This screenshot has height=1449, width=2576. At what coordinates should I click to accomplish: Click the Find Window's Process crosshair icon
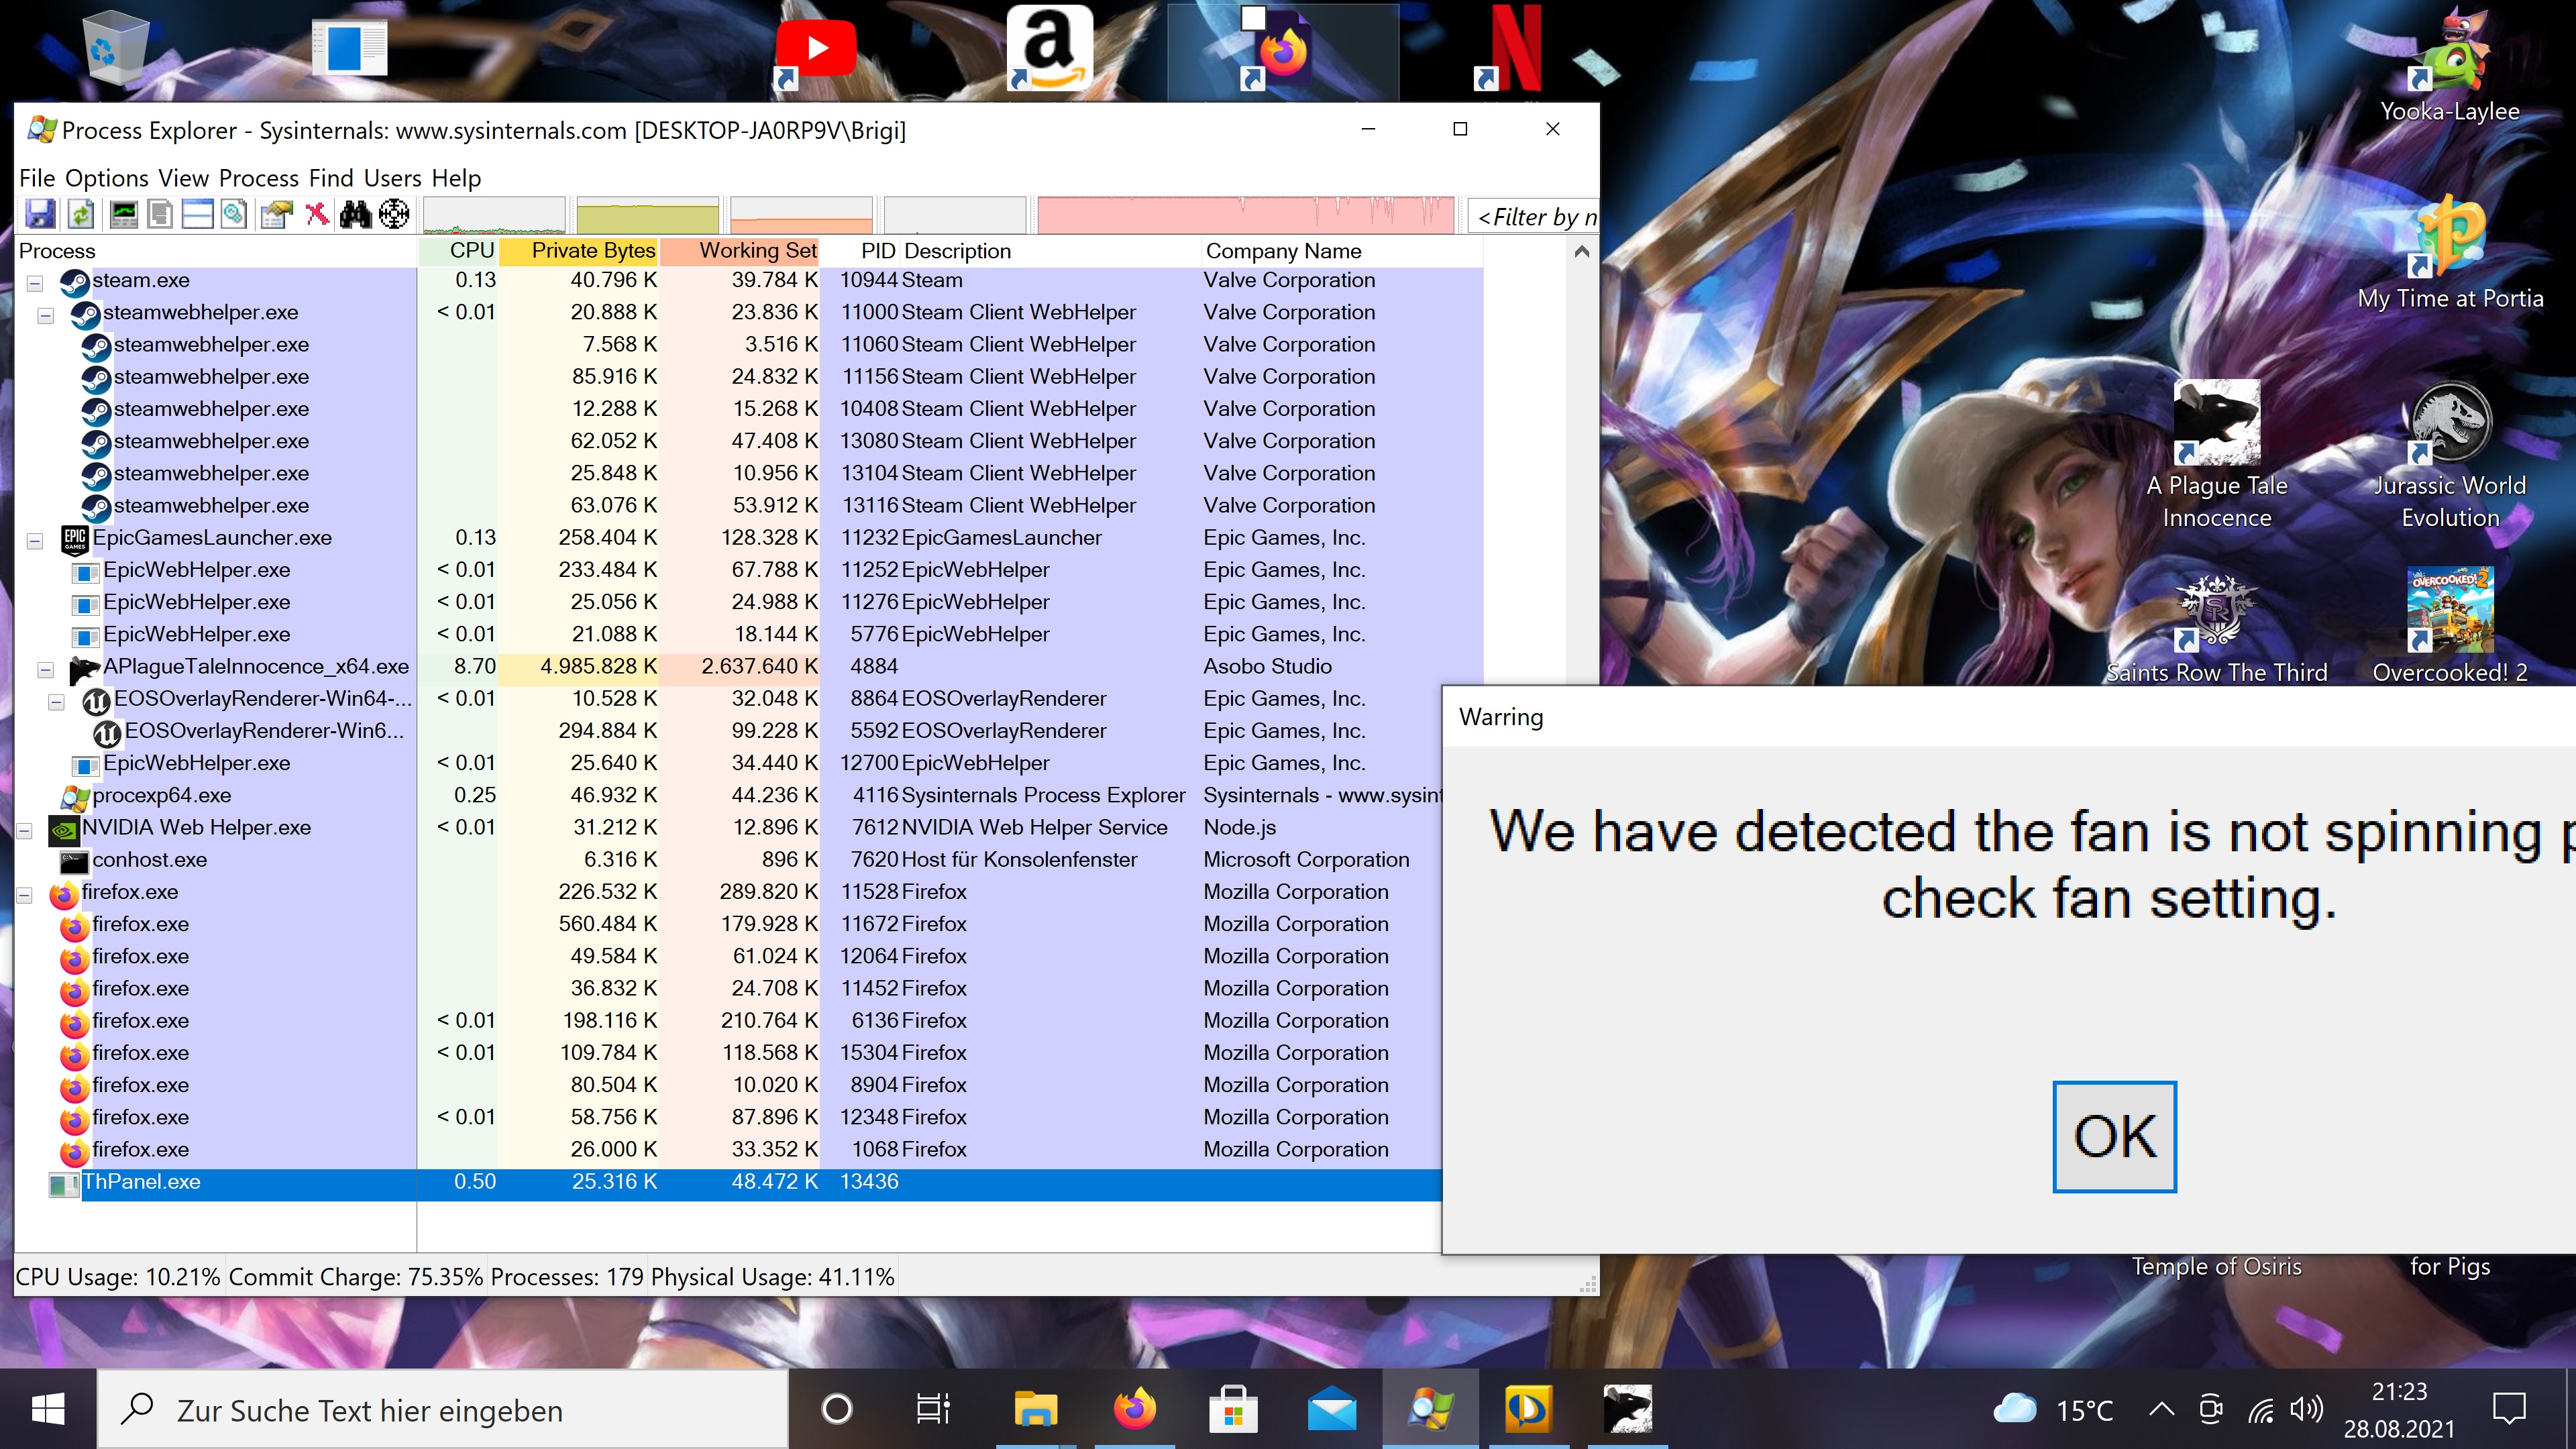pos(394,214)
